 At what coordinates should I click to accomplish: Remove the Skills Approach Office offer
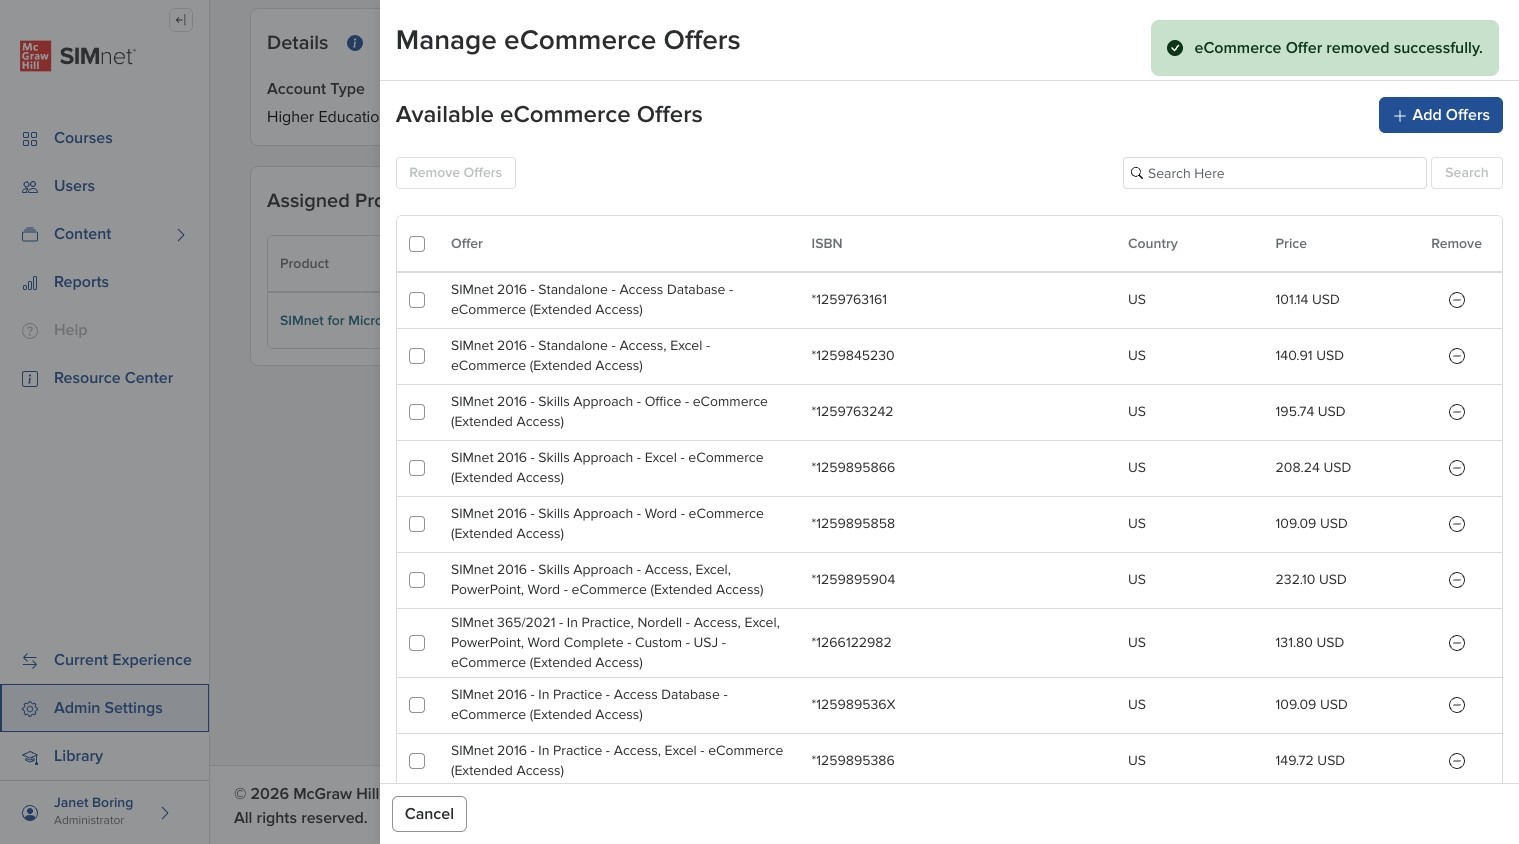coord(1457,412)
